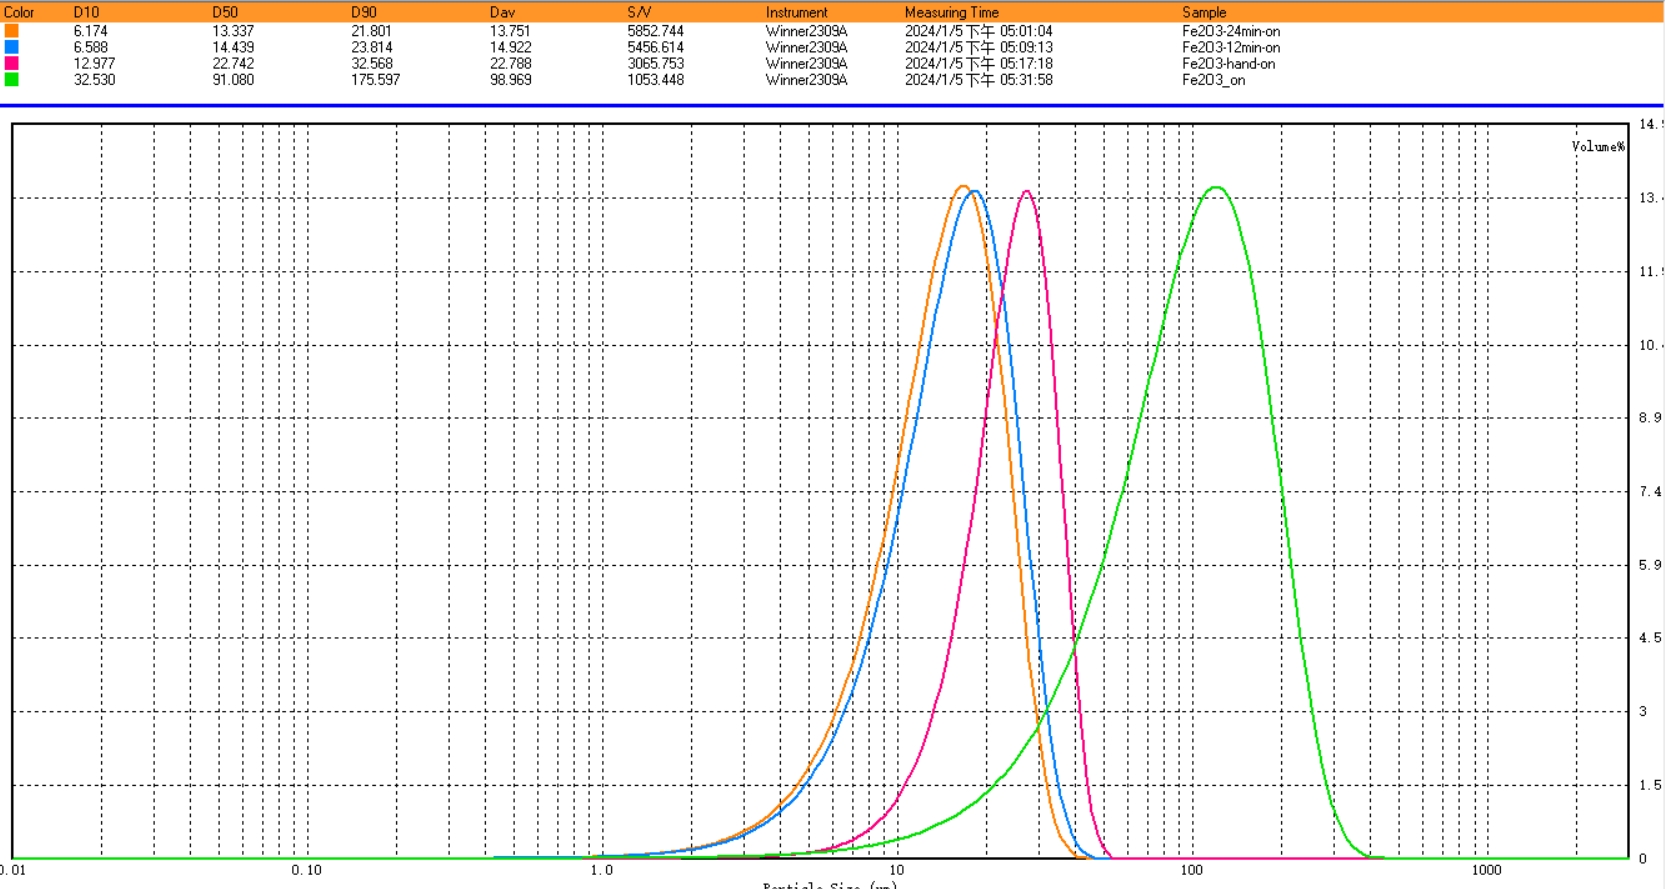Select the Fe2O3-12min-on sample entry
Image resolution: width=1666 pixels, height=889 pixels.
[x=1230, y=47]
